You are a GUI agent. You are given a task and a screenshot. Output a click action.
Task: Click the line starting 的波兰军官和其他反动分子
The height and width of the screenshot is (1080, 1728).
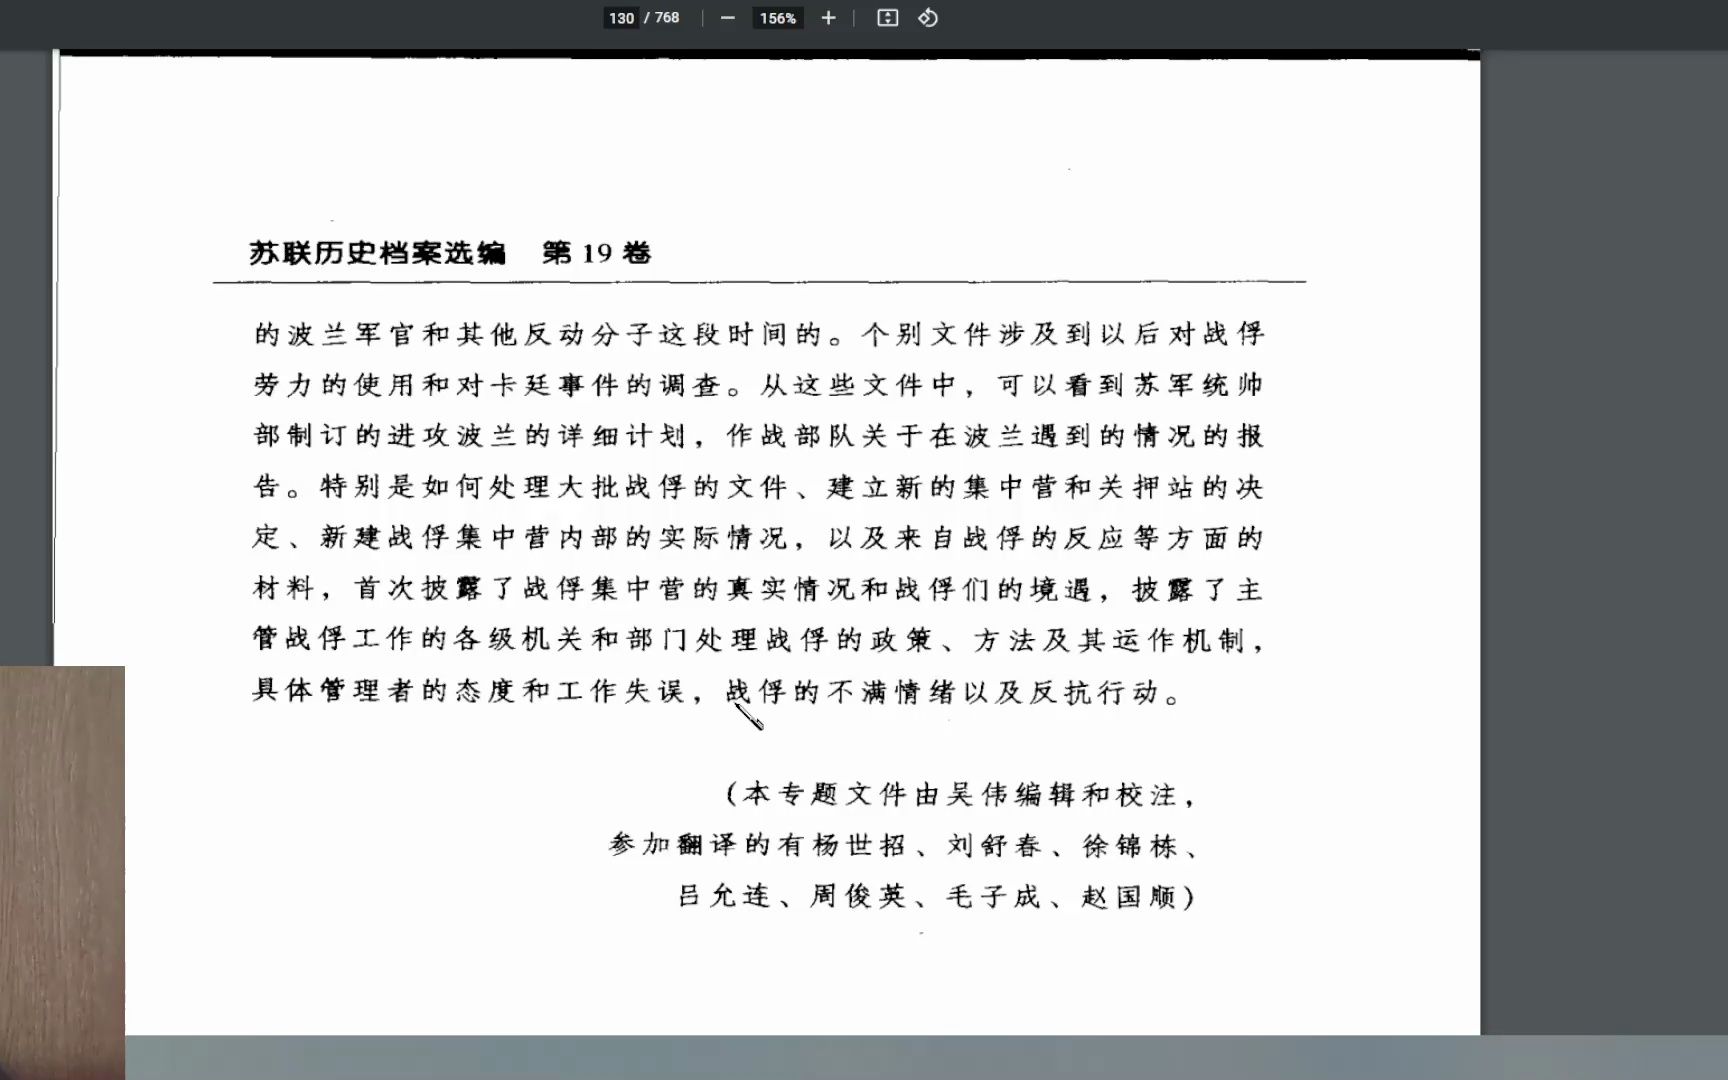[759, 334]
